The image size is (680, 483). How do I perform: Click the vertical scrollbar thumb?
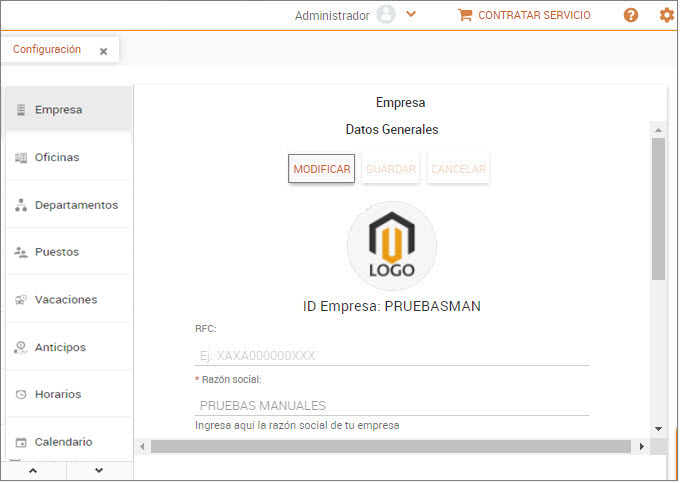click(x=658, y=208)
